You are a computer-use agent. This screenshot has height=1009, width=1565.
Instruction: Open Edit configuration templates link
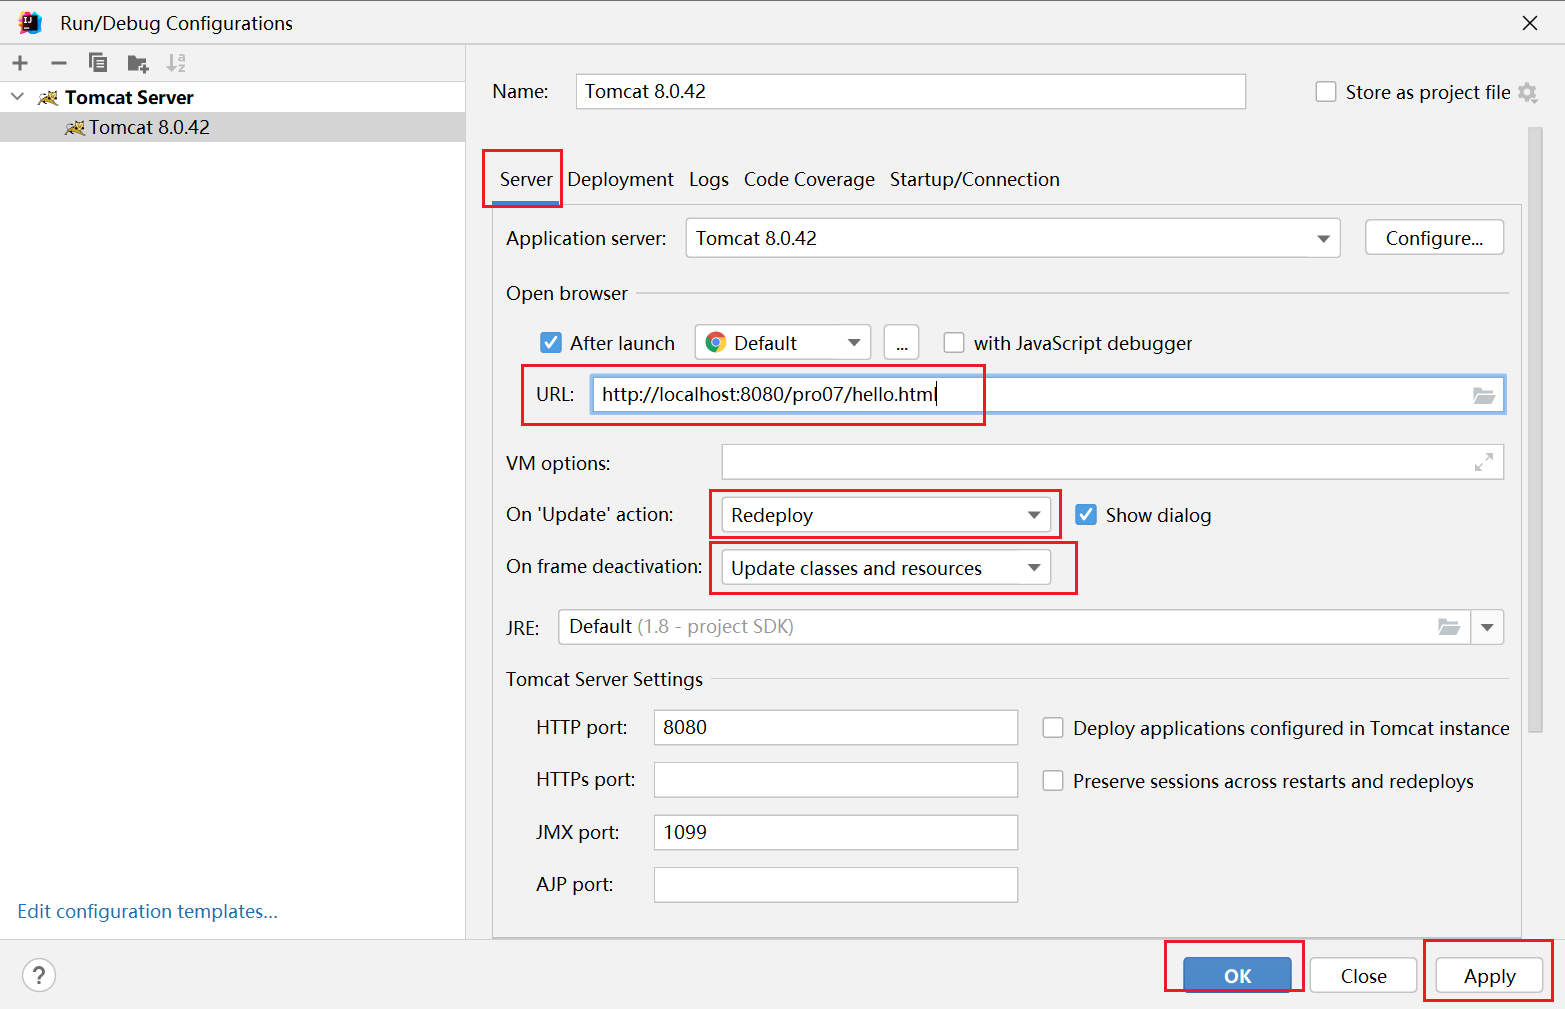pos(147,911)
